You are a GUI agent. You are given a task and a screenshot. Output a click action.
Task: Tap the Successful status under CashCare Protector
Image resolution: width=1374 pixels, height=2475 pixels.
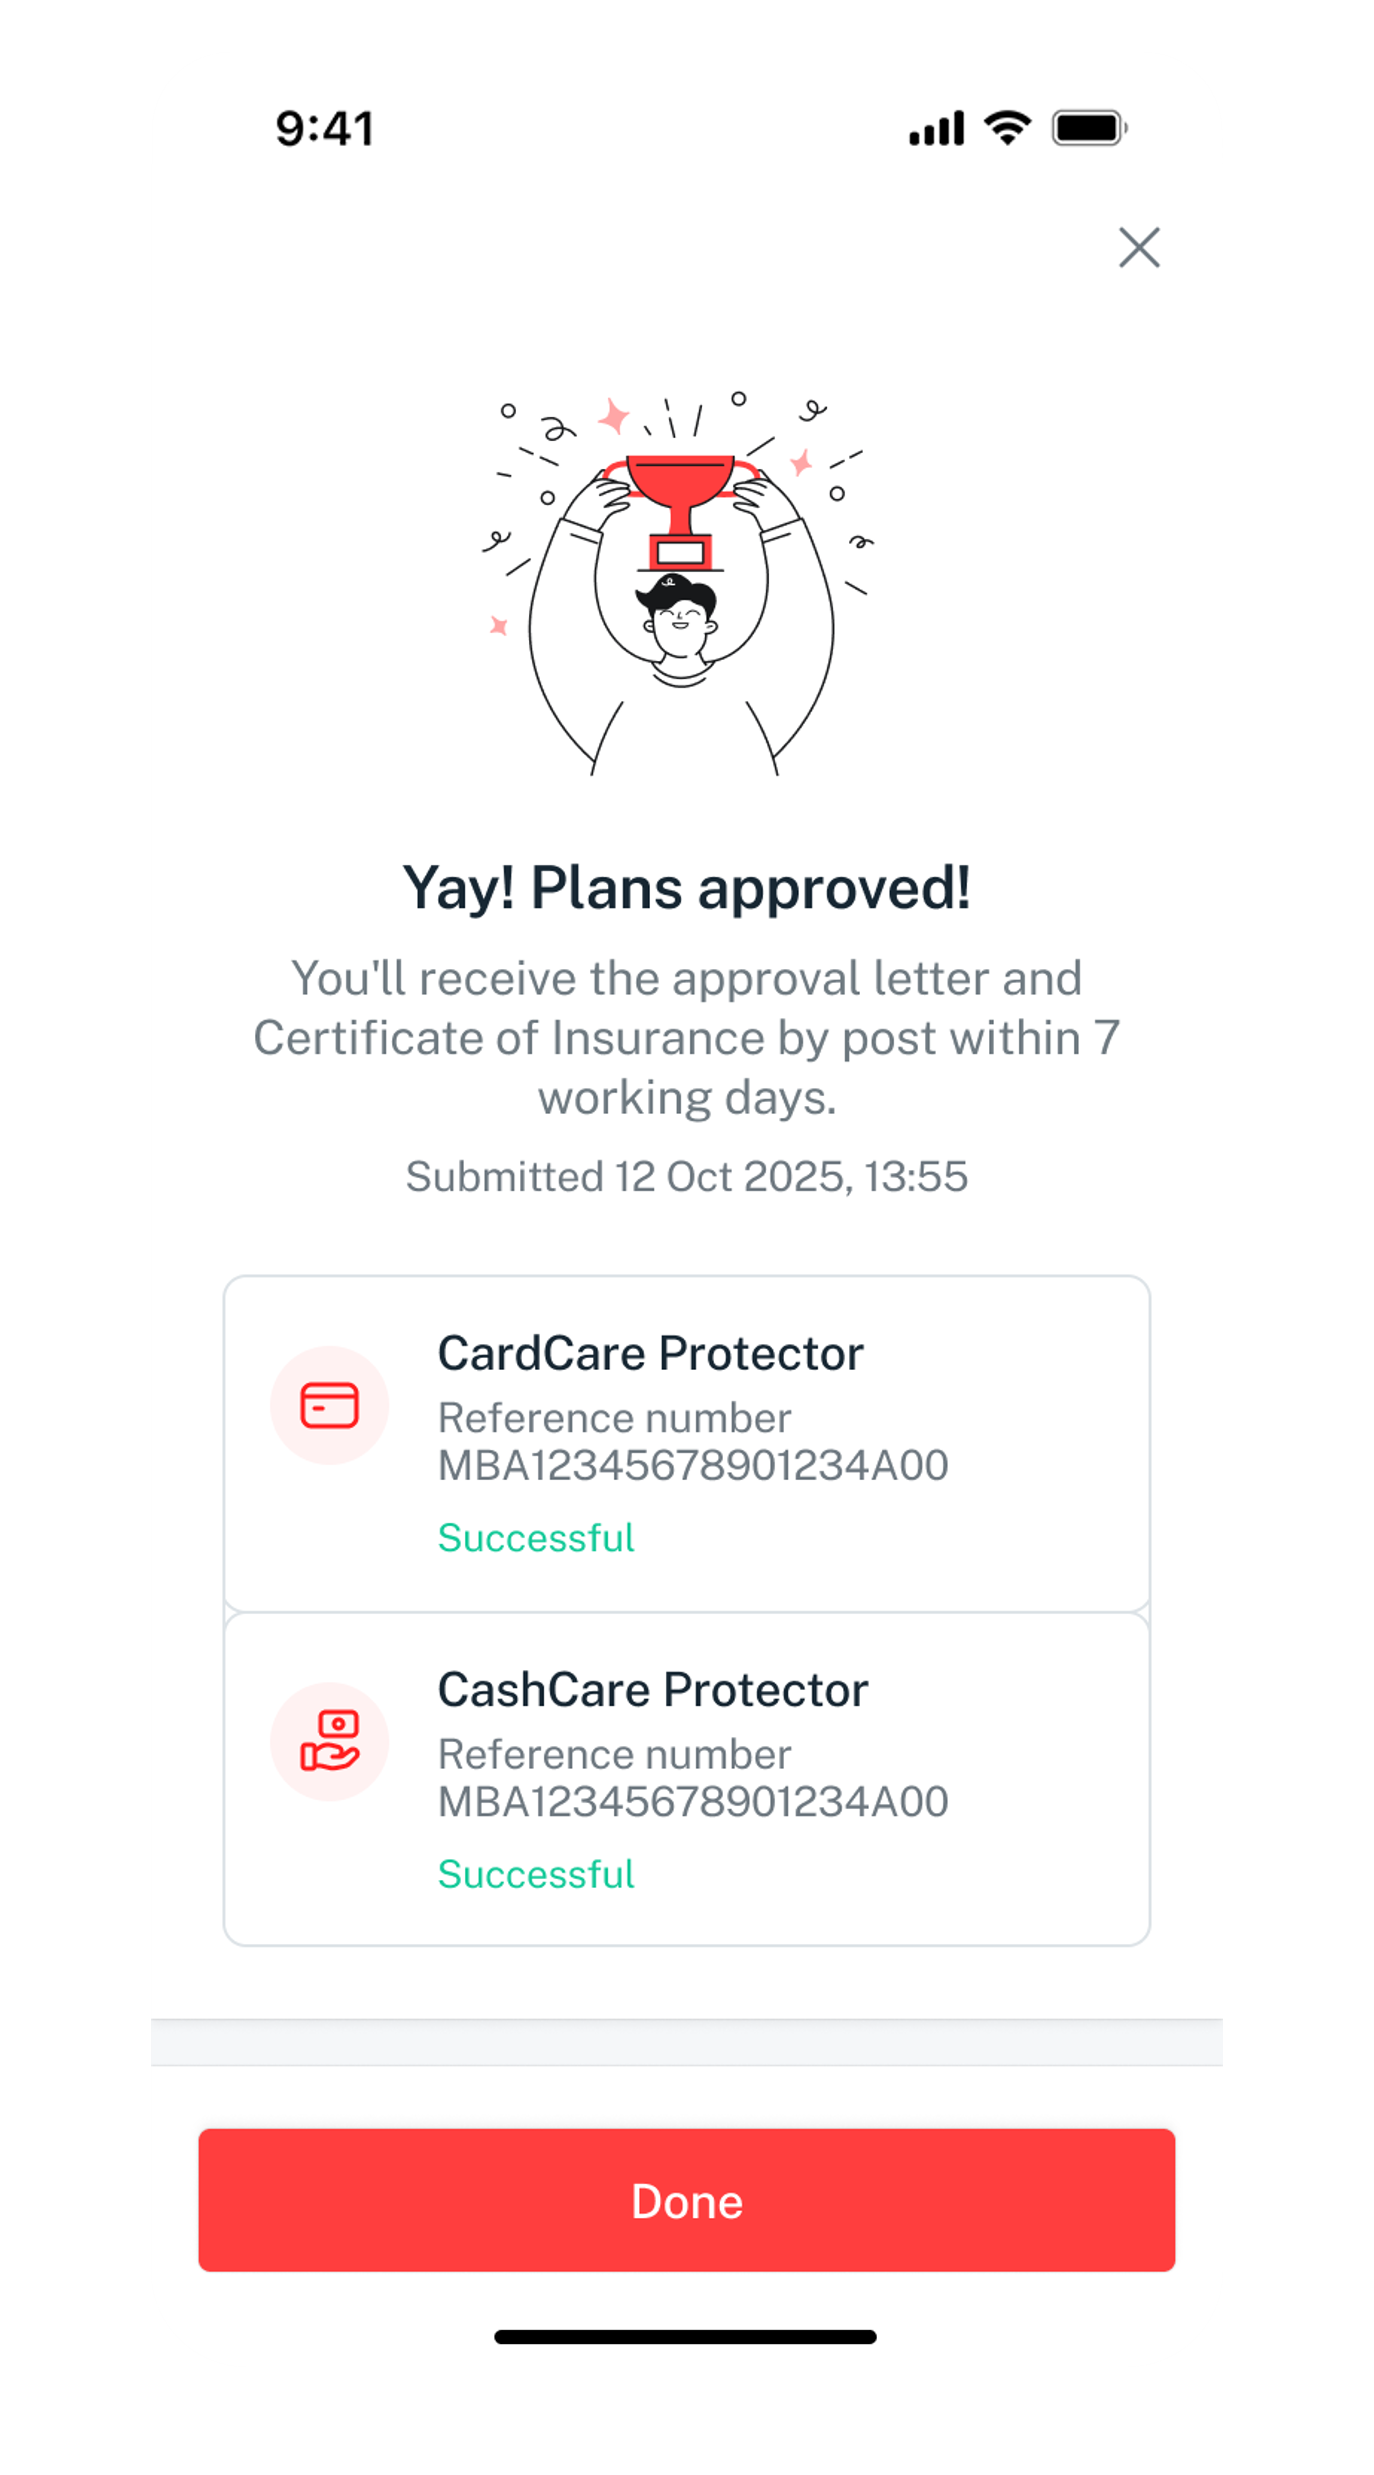click(536, 1873)
